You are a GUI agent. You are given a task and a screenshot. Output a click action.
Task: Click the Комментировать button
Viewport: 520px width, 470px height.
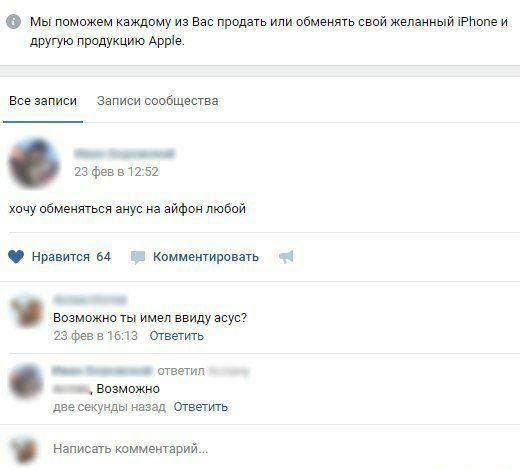(x=206, y=257)
